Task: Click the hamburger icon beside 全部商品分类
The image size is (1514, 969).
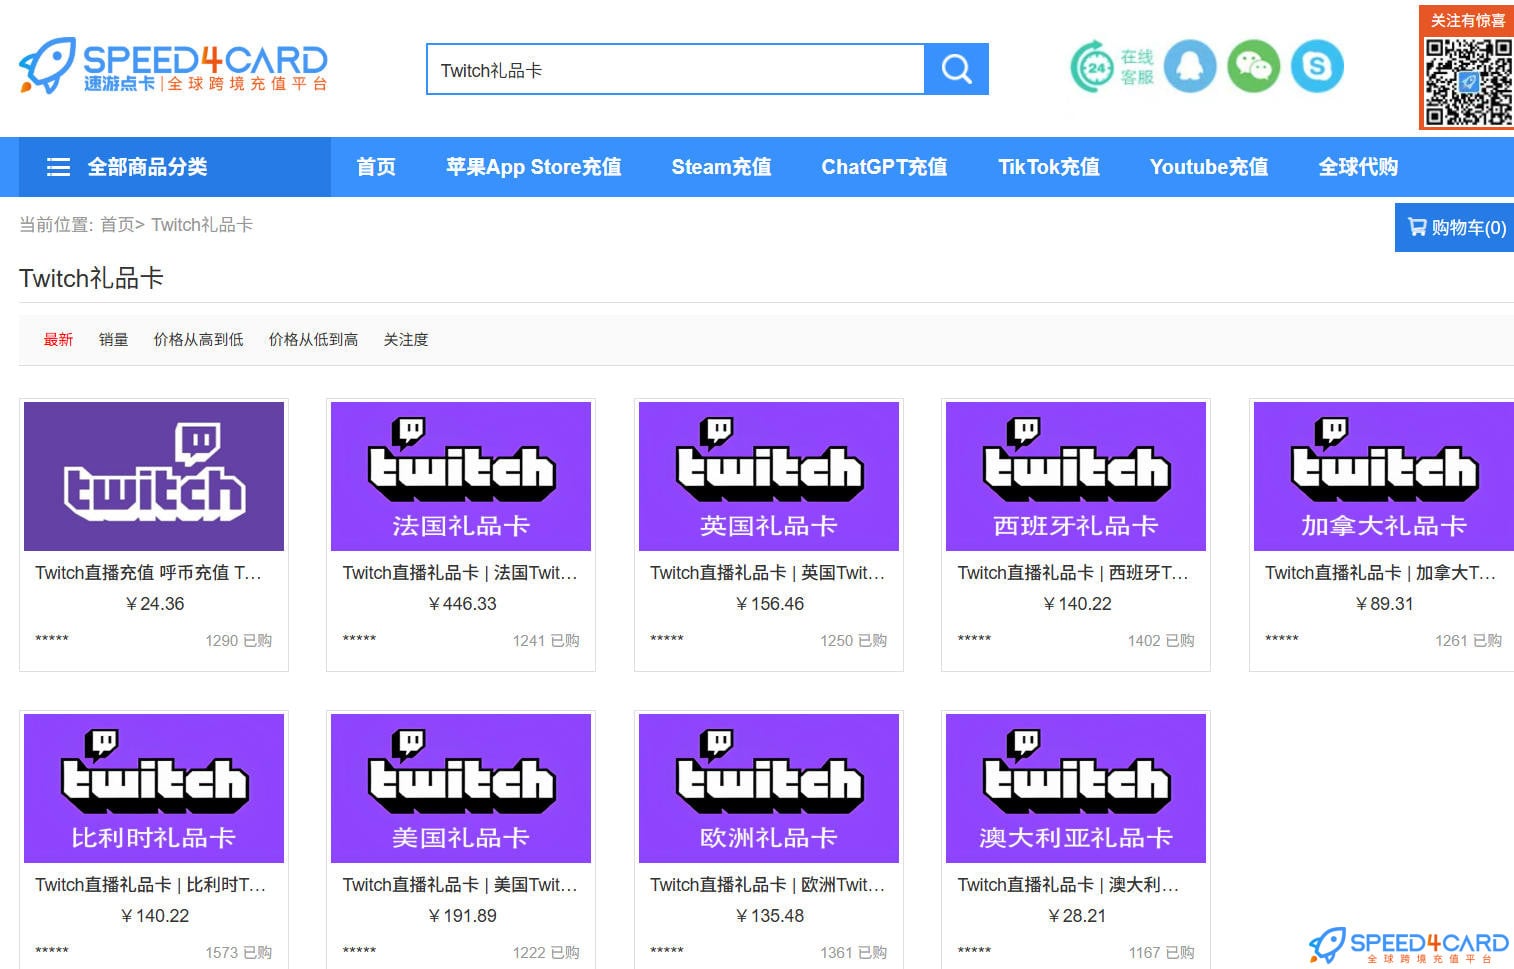Action: [x=59, y=167]
